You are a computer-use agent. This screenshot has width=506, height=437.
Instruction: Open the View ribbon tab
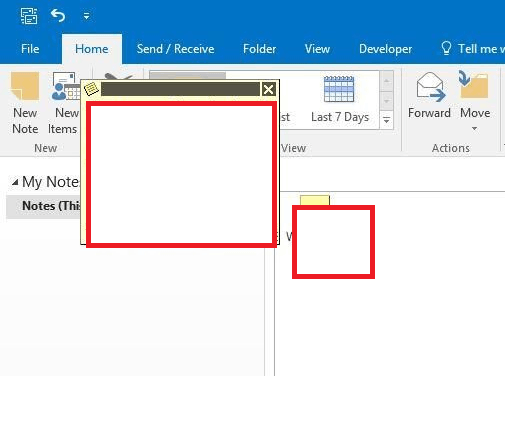click(317, 49)
